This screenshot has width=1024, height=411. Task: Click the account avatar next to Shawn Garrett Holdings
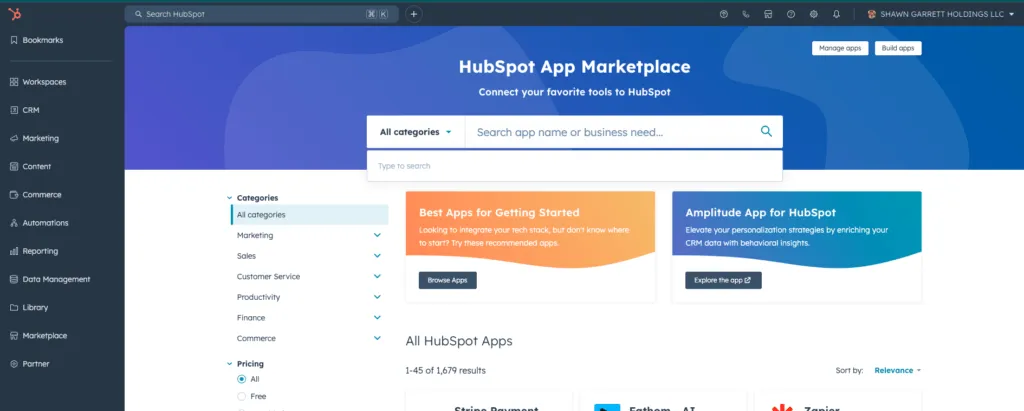point(871,14)
